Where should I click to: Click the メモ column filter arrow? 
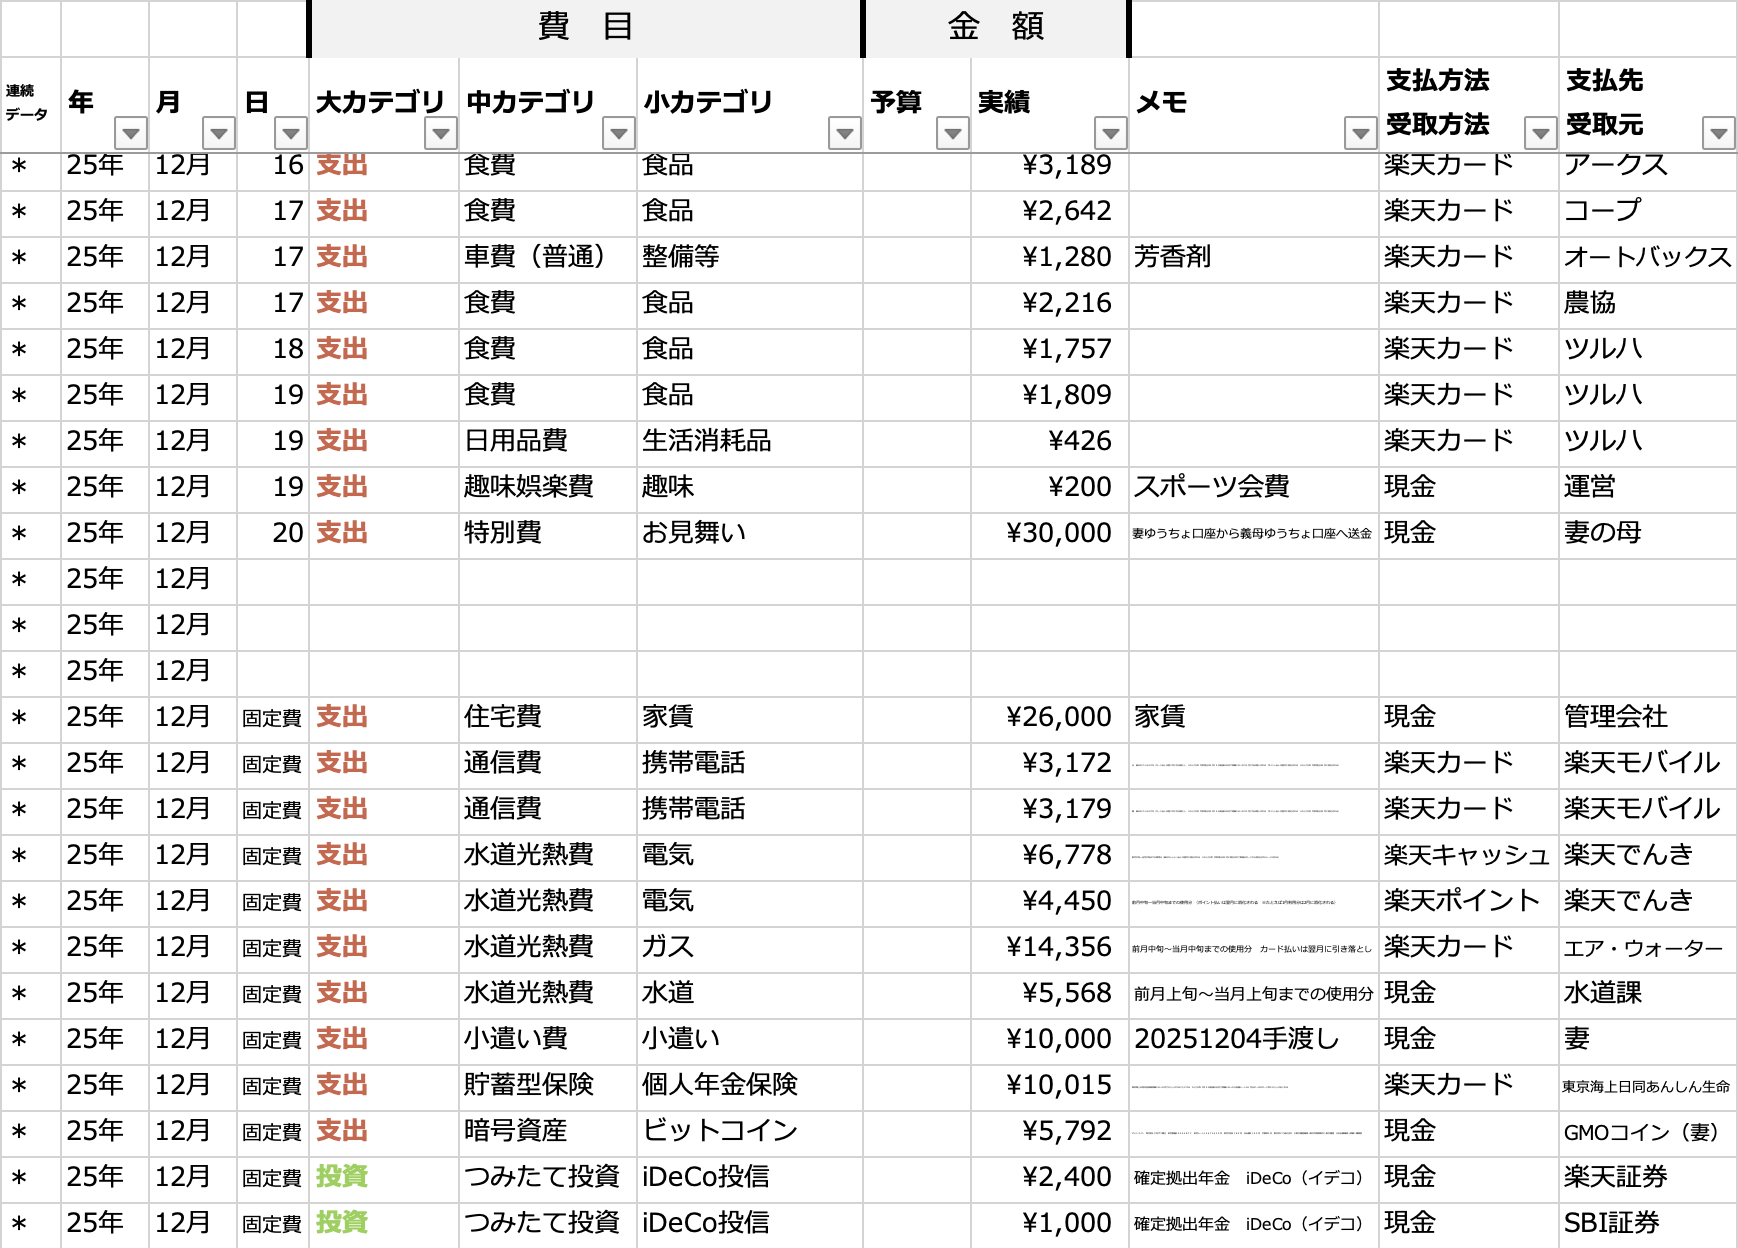click(1360, 133)
